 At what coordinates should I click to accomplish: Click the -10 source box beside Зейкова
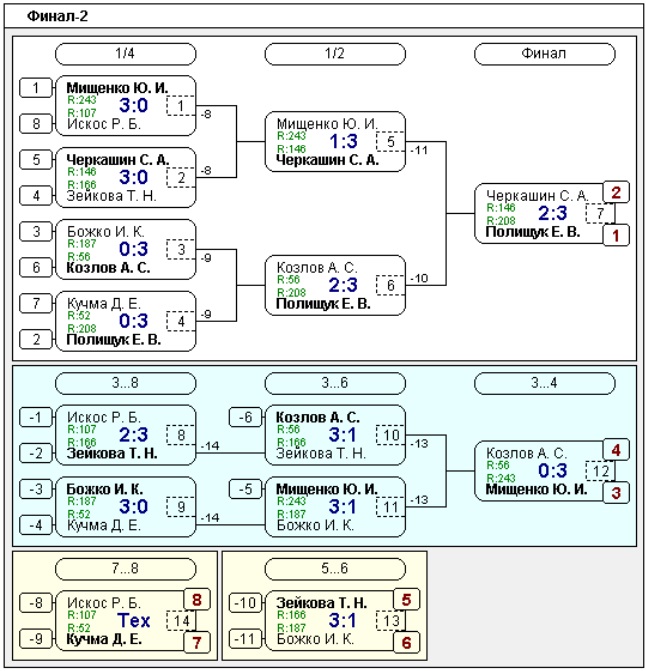246,603
